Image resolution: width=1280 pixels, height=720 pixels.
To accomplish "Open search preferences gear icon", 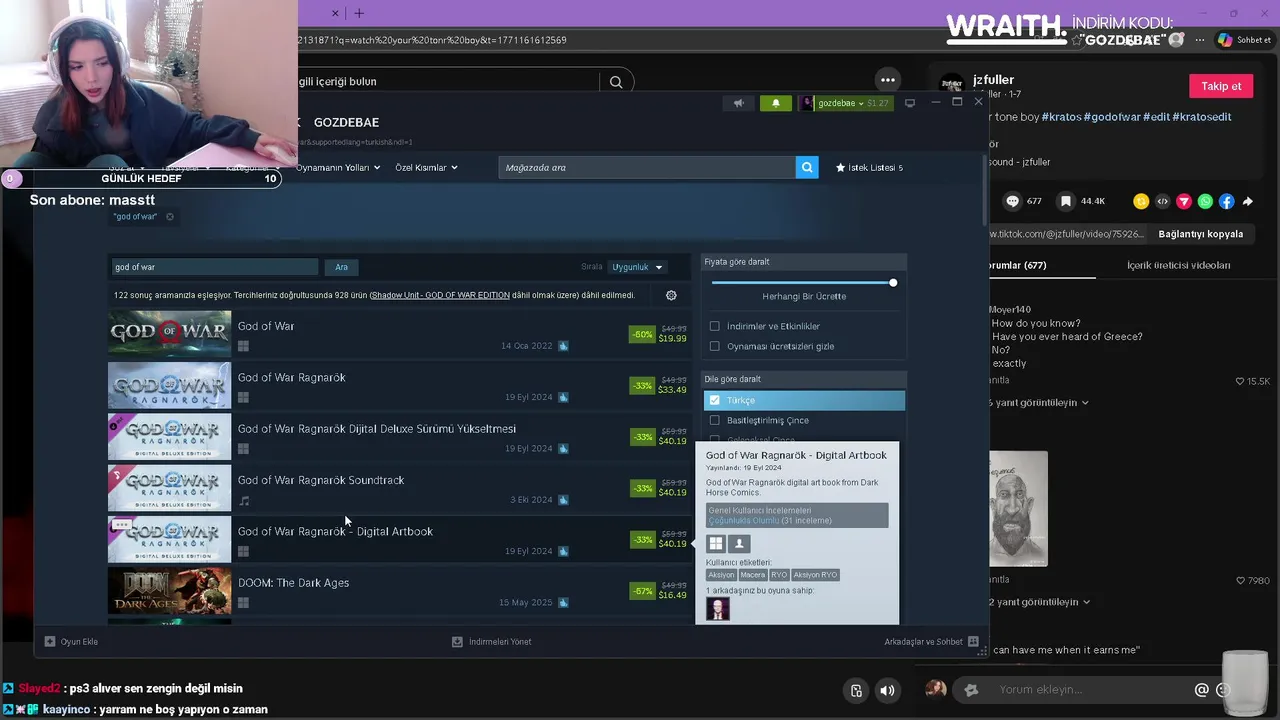I will click(x=671, y=295).
